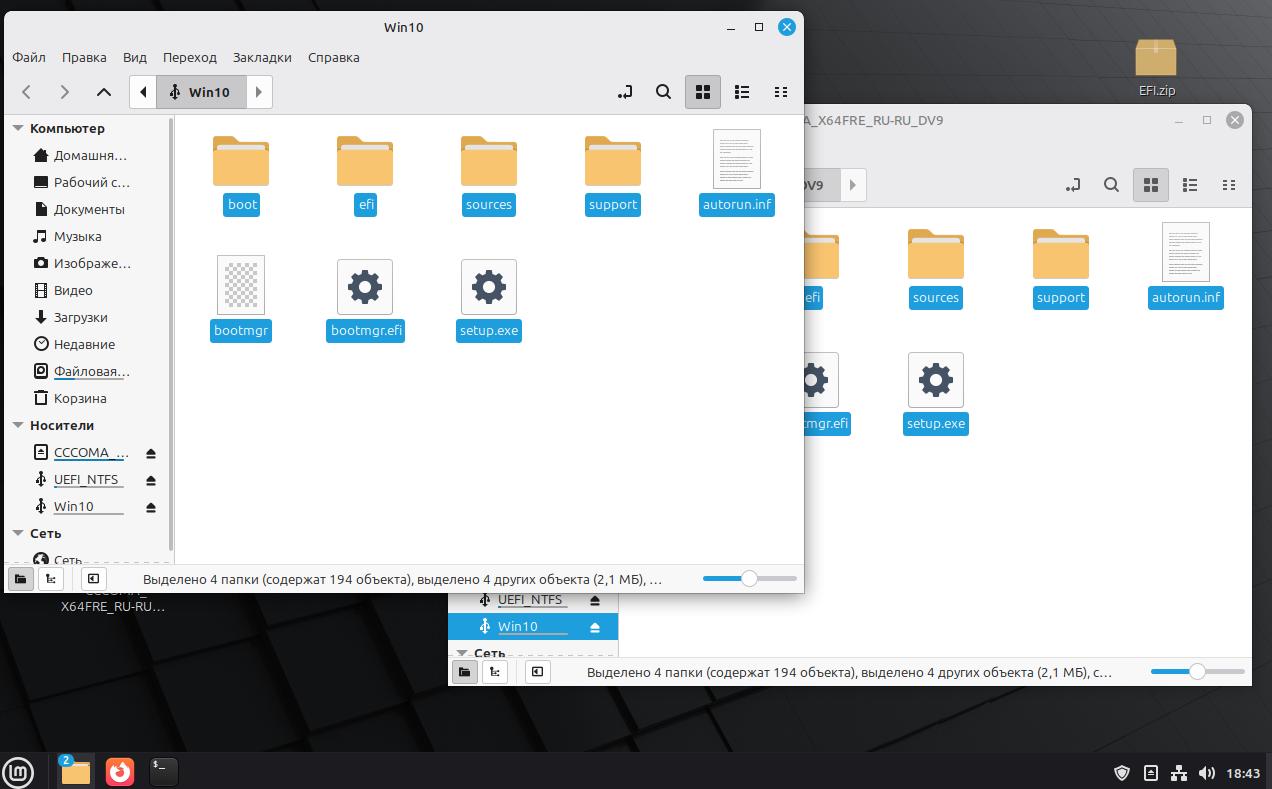Collapse the Компьютер sidebar section
Image resolution: width=1272 pixels, height=789 pixels.
click(x=18, y=128)
